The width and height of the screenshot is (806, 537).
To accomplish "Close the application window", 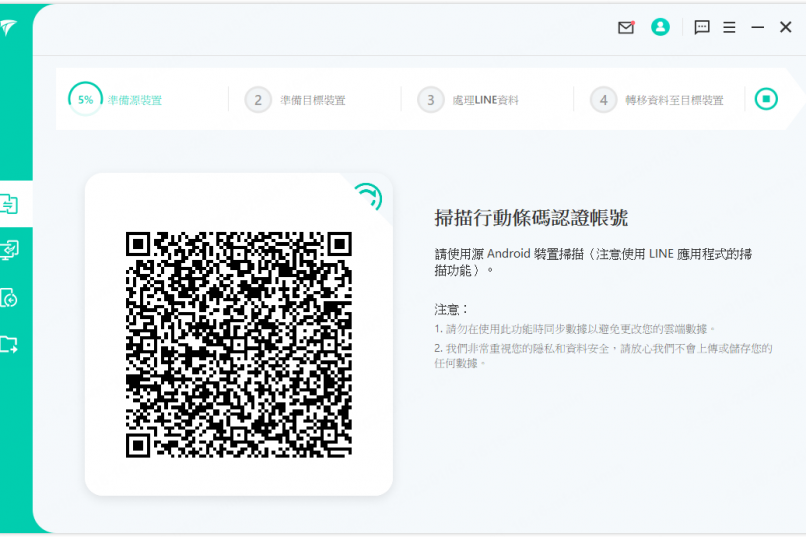I will click(786, 28).
